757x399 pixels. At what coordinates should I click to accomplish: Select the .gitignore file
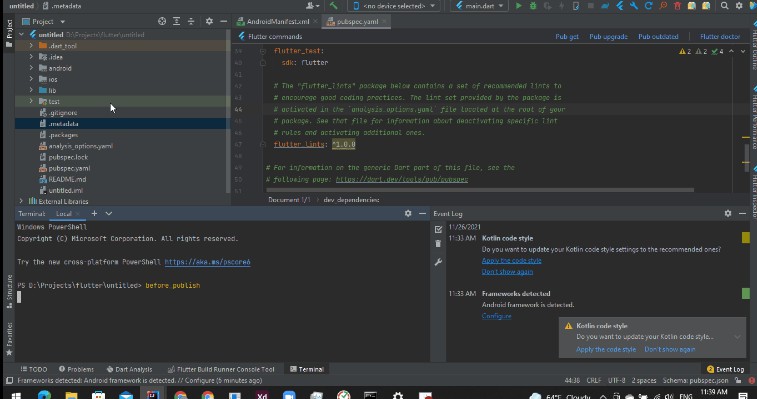tap(63, 113)
